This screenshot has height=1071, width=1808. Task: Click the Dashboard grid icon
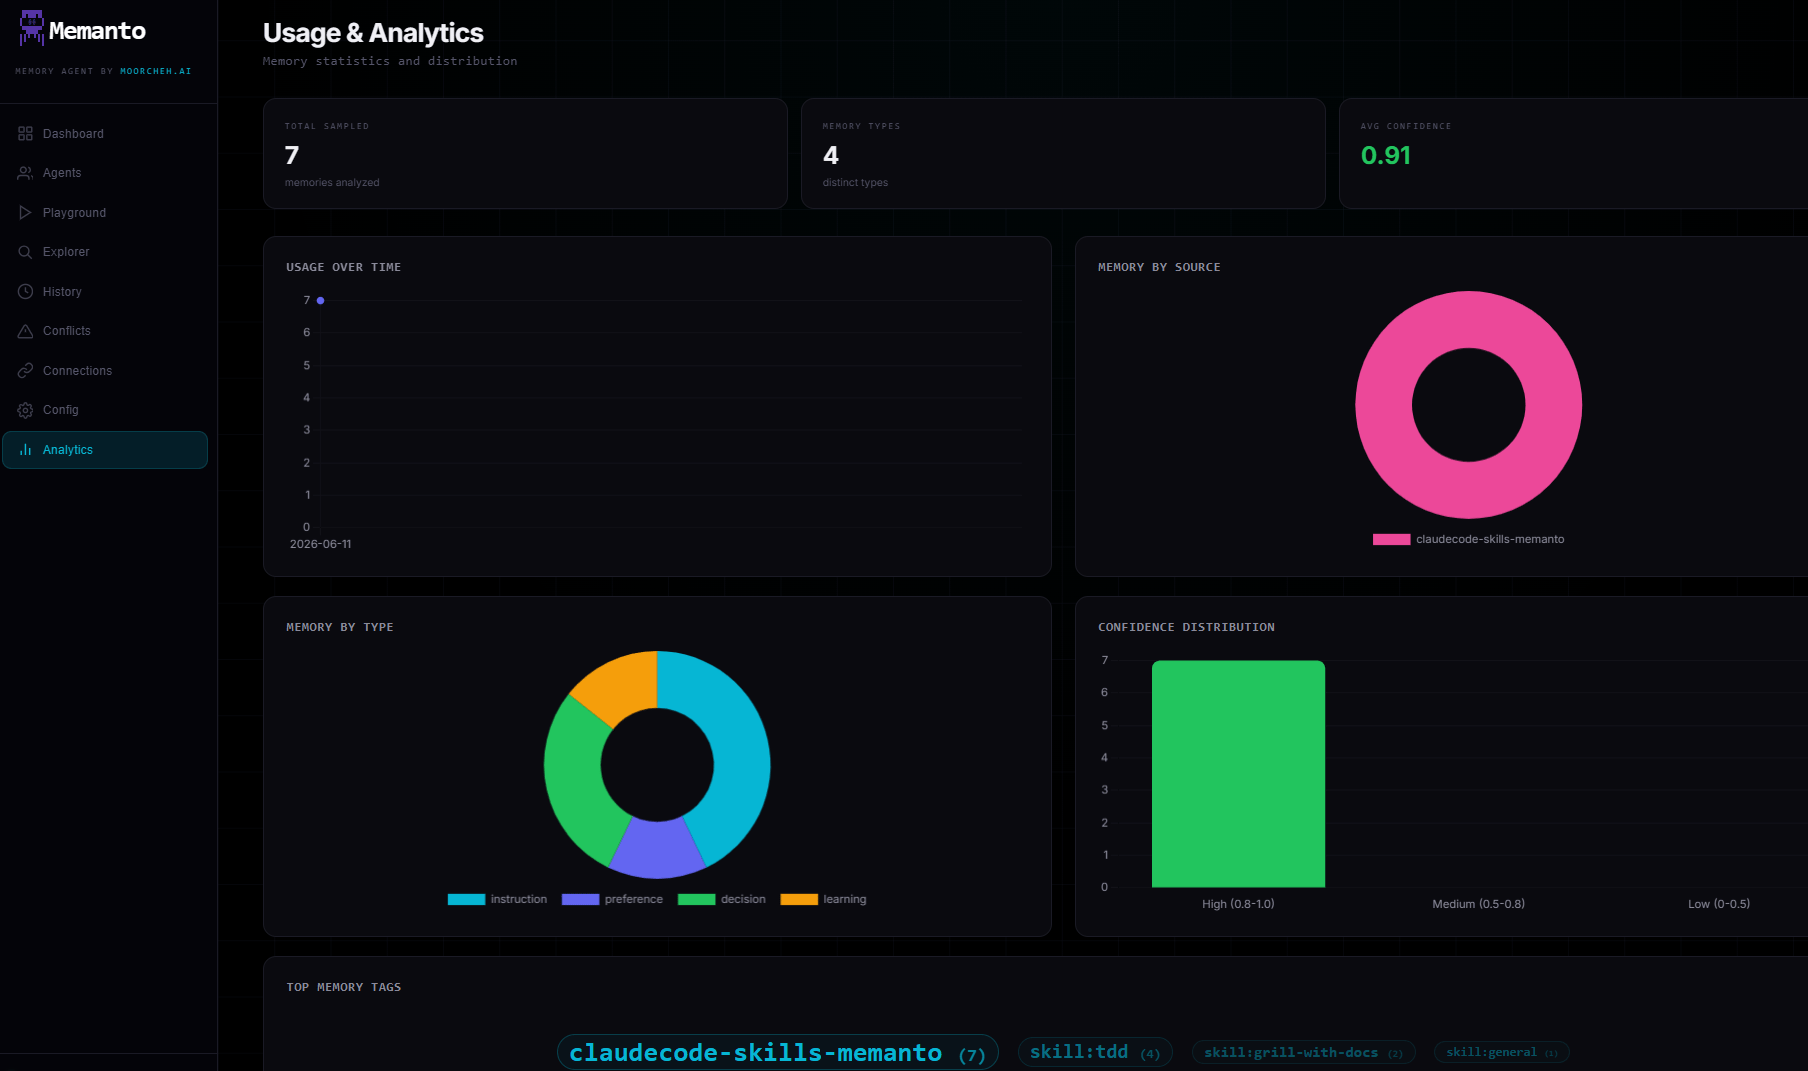point(25,134)
